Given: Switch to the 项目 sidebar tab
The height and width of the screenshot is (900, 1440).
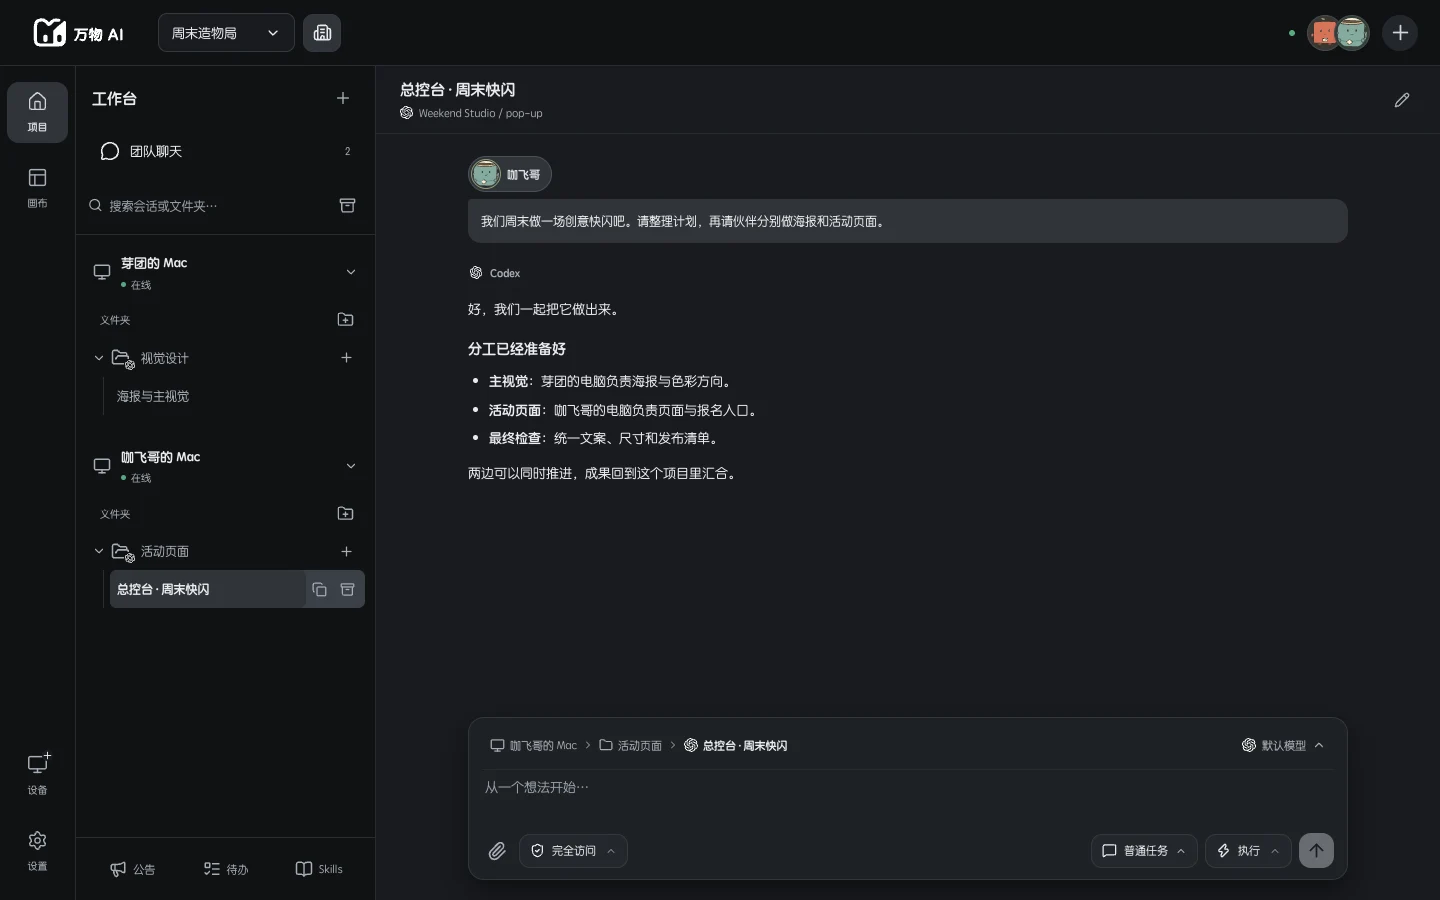Looking at the screenshot, I should [x=37, y=112].
